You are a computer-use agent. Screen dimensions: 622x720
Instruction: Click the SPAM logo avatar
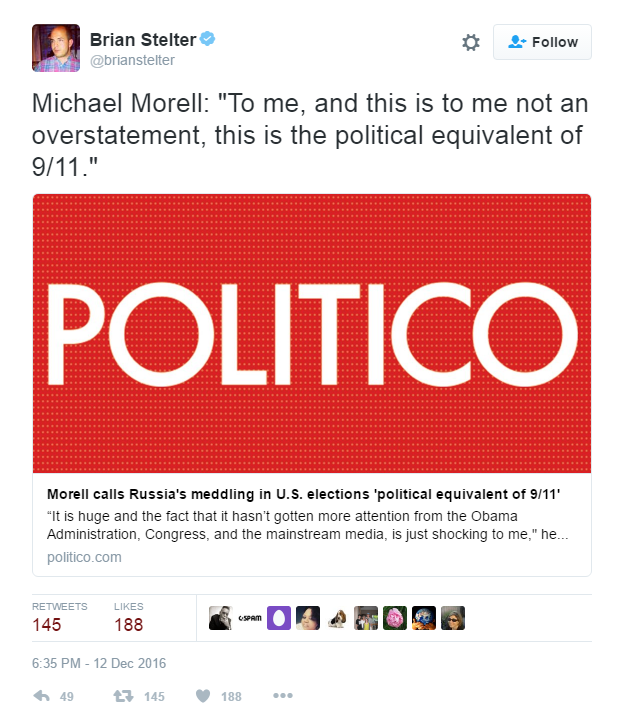coord(250,618)
